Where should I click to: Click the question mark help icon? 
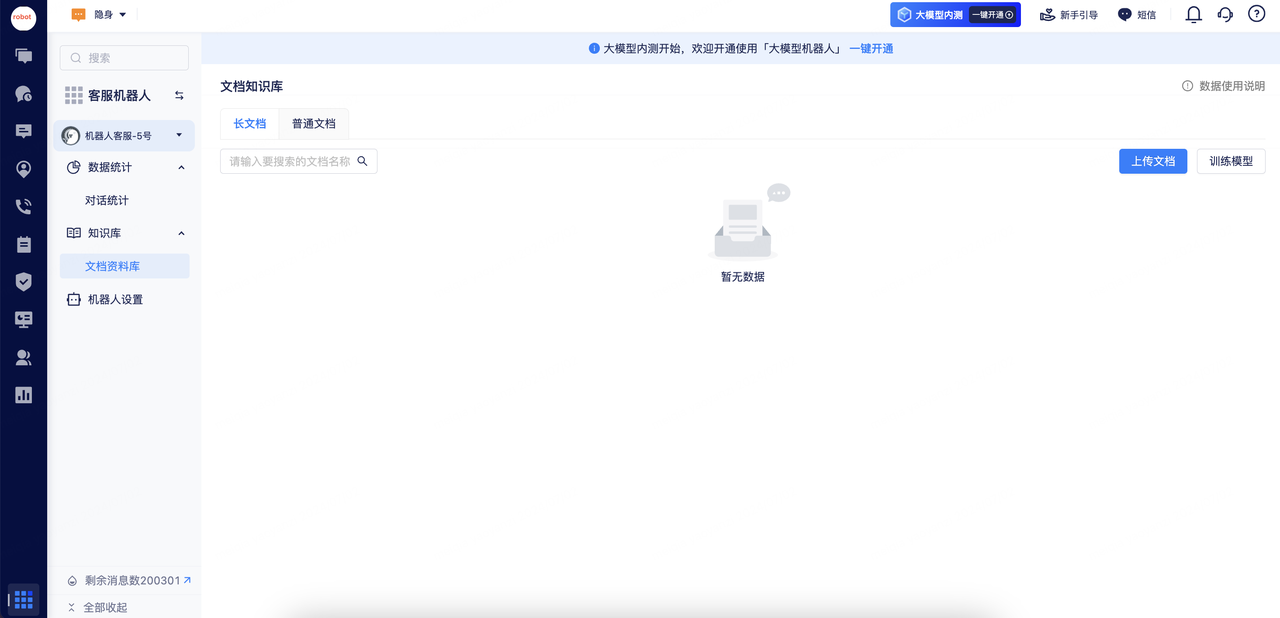point(1257,14)
